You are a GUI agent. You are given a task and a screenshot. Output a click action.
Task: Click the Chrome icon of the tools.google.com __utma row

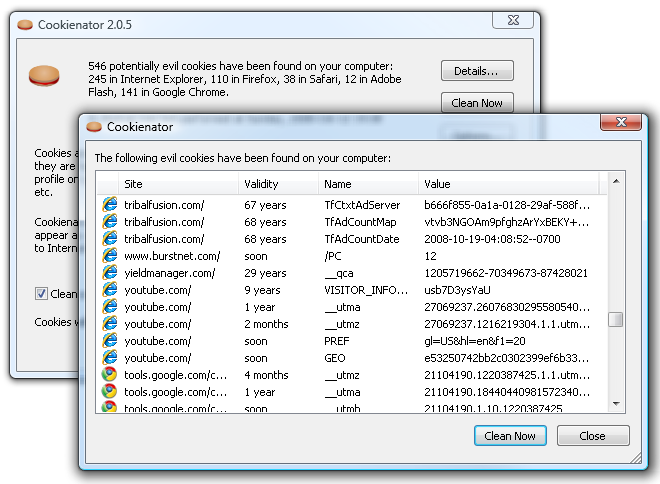tap(109, 391)
